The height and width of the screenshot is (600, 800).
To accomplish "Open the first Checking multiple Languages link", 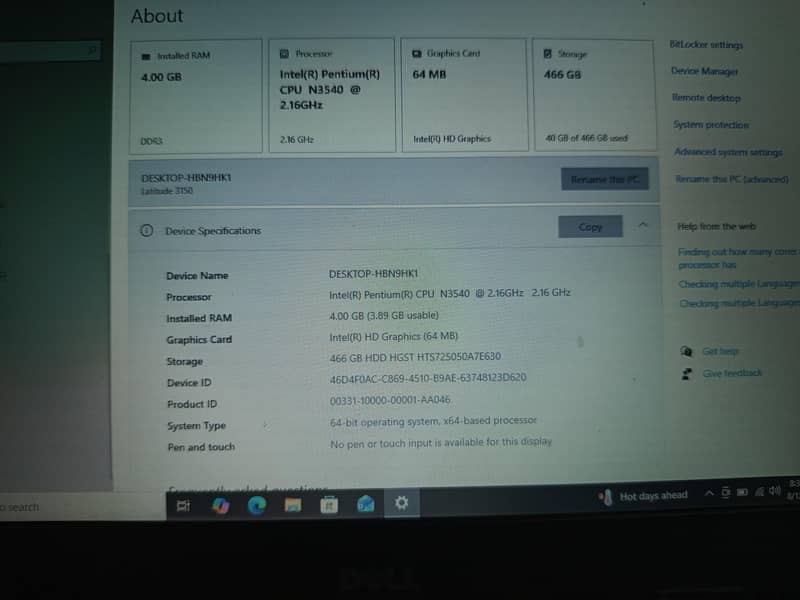I will point(739,284).
